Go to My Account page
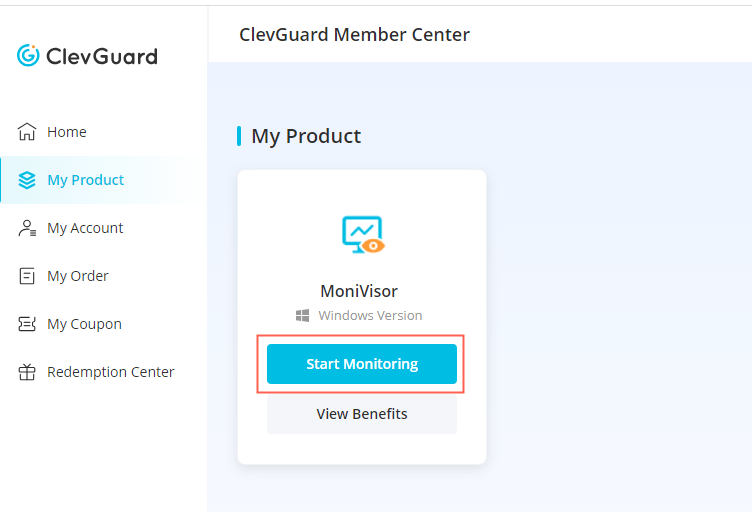 point(104,228)
